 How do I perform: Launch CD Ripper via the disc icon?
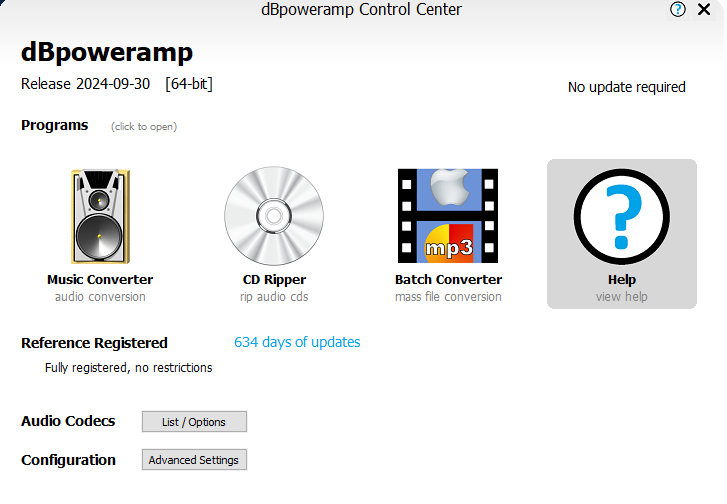(274, 215)
